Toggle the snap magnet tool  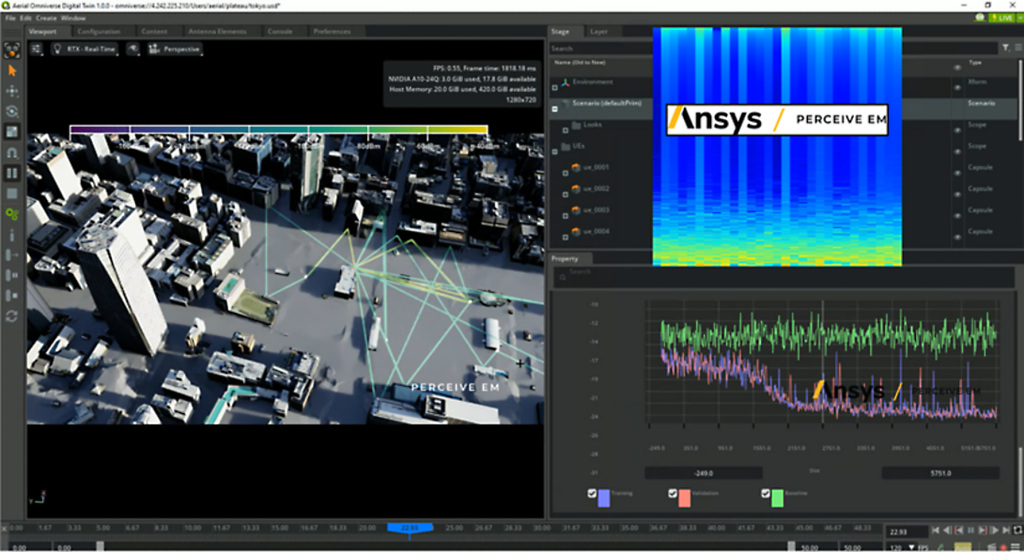pos(12,152)
